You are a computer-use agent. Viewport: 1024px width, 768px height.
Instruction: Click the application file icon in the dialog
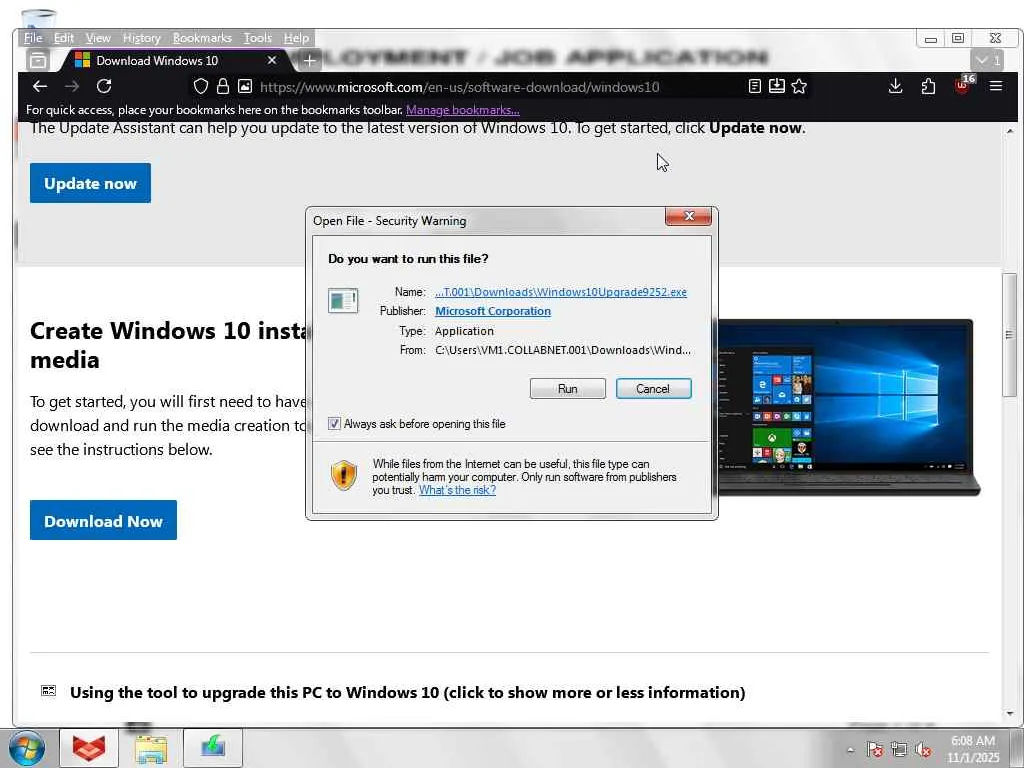click(x=343, y=301)
